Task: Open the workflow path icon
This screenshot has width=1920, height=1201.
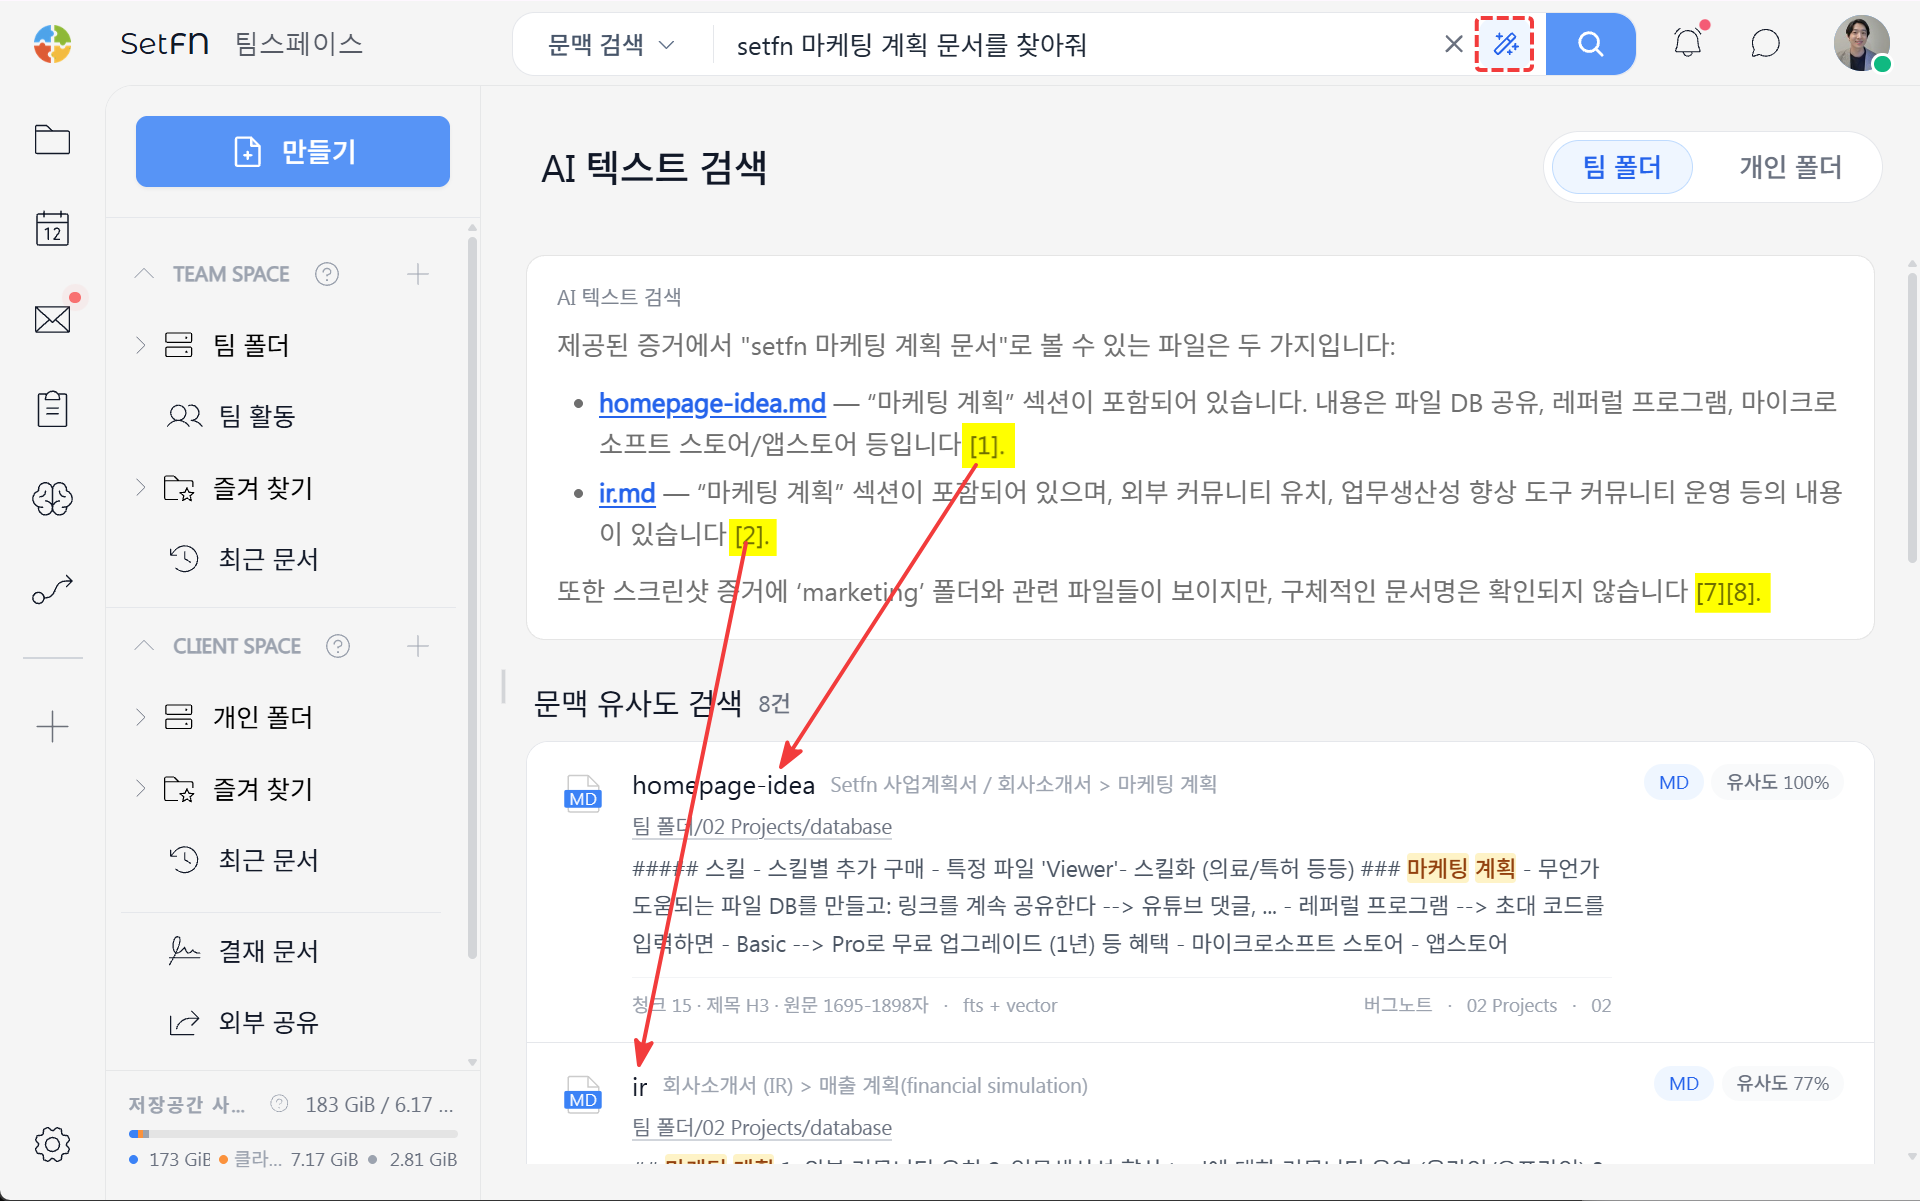Action: point(52,590)
